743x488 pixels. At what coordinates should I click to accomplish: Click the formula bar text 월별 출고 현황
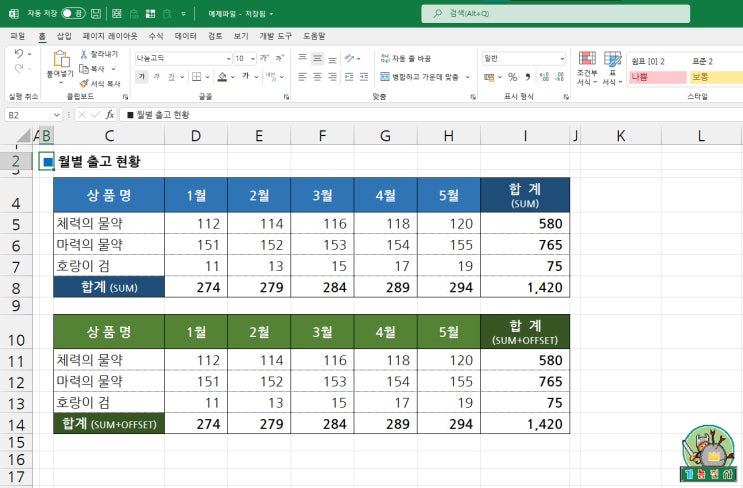[163, 115]
